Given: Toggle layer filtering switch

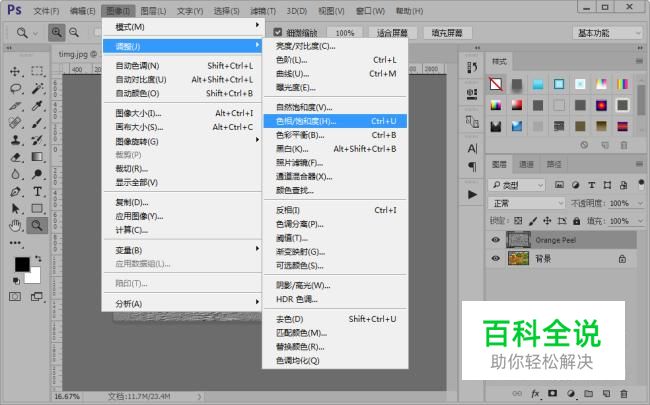Looking at the screenshot, I should point(641,184).
